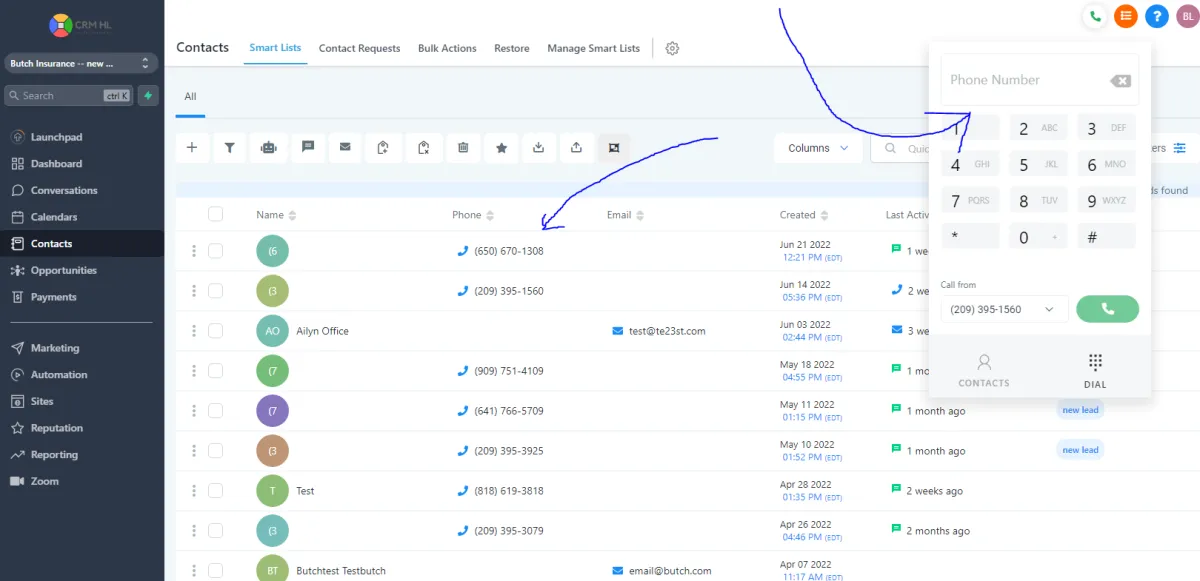
Task: Click the robot automation icon in toolbar
Action: point(268,147)
